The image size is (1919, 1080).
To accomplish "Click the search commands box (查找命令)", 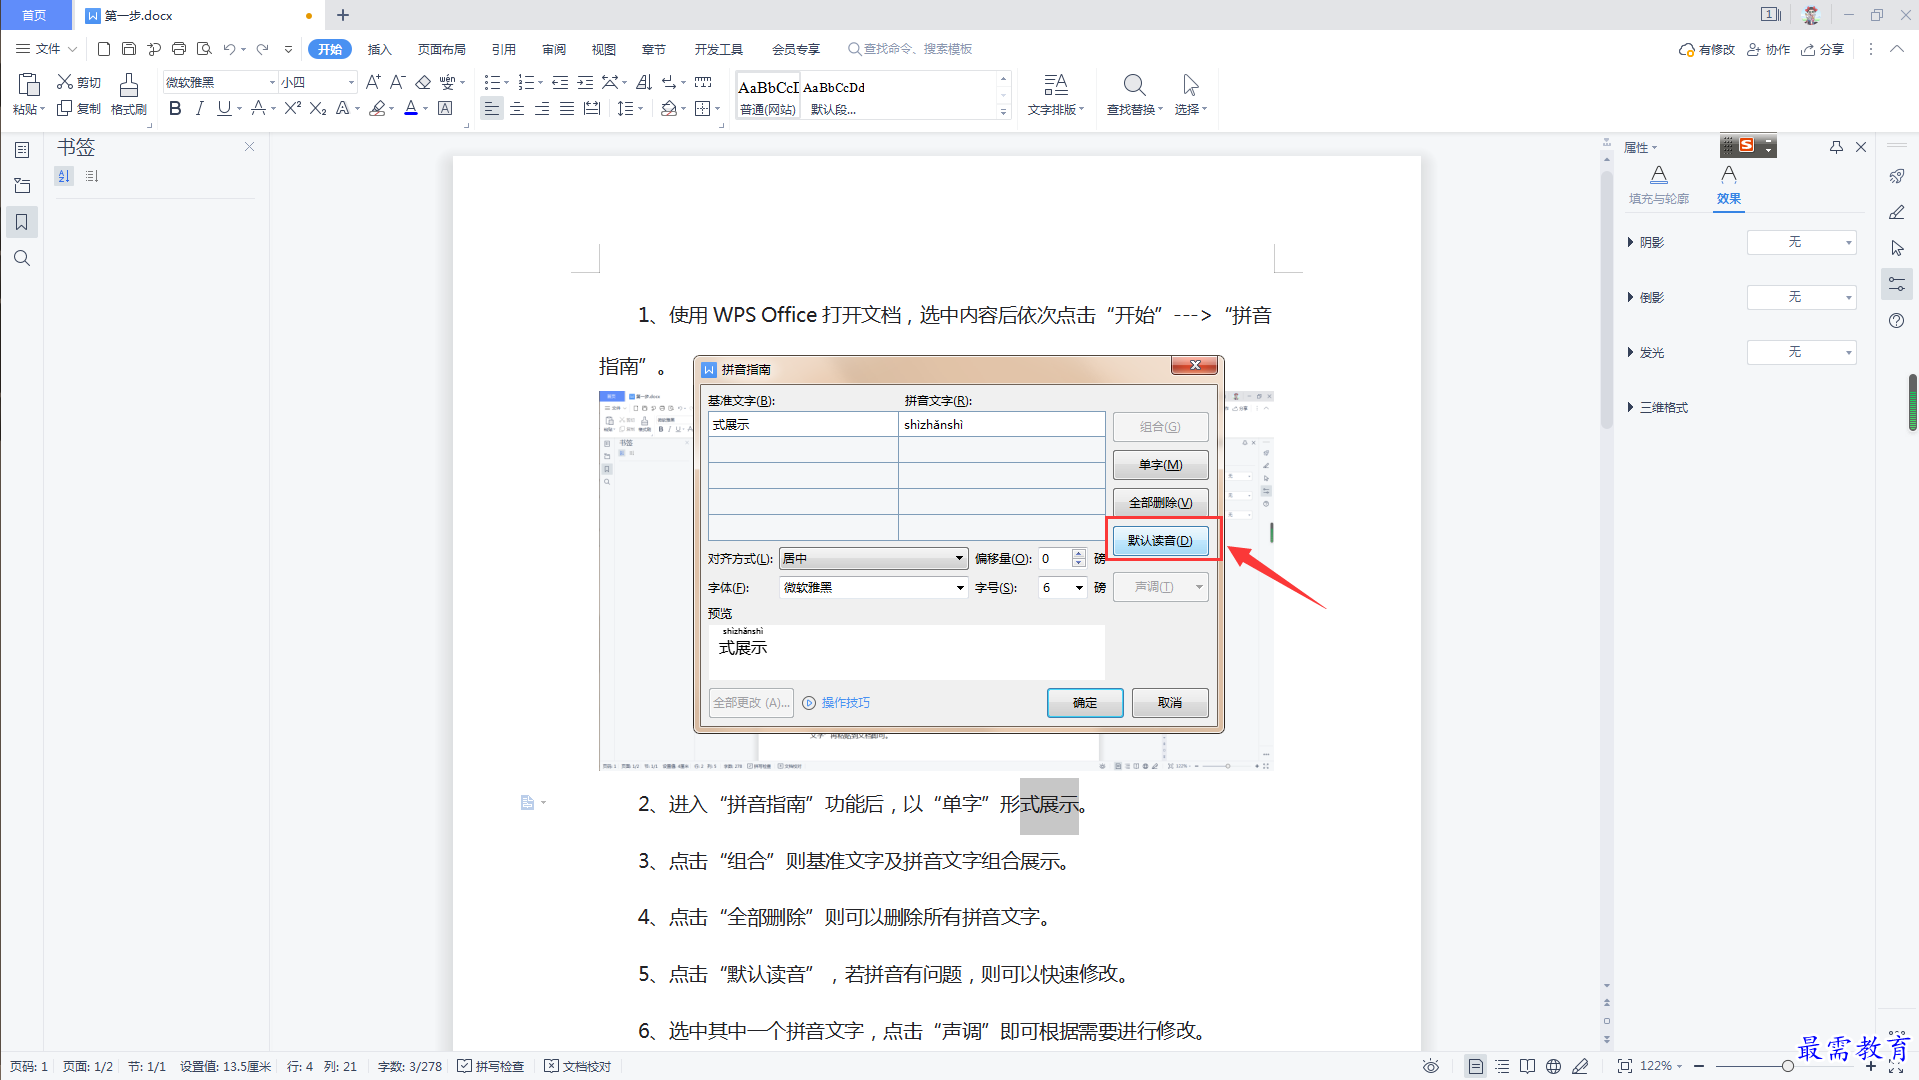I will [x=910, y=49].
